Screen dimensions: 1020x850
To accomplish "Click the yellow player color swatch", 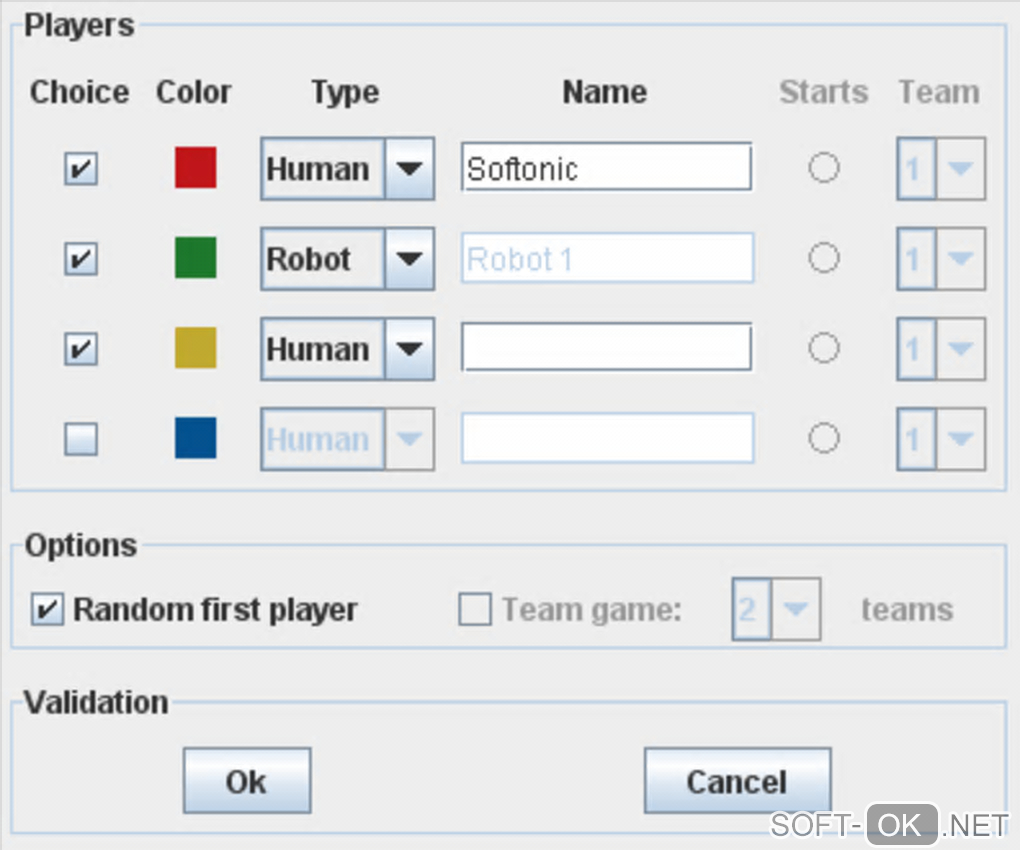I will 195,348.
